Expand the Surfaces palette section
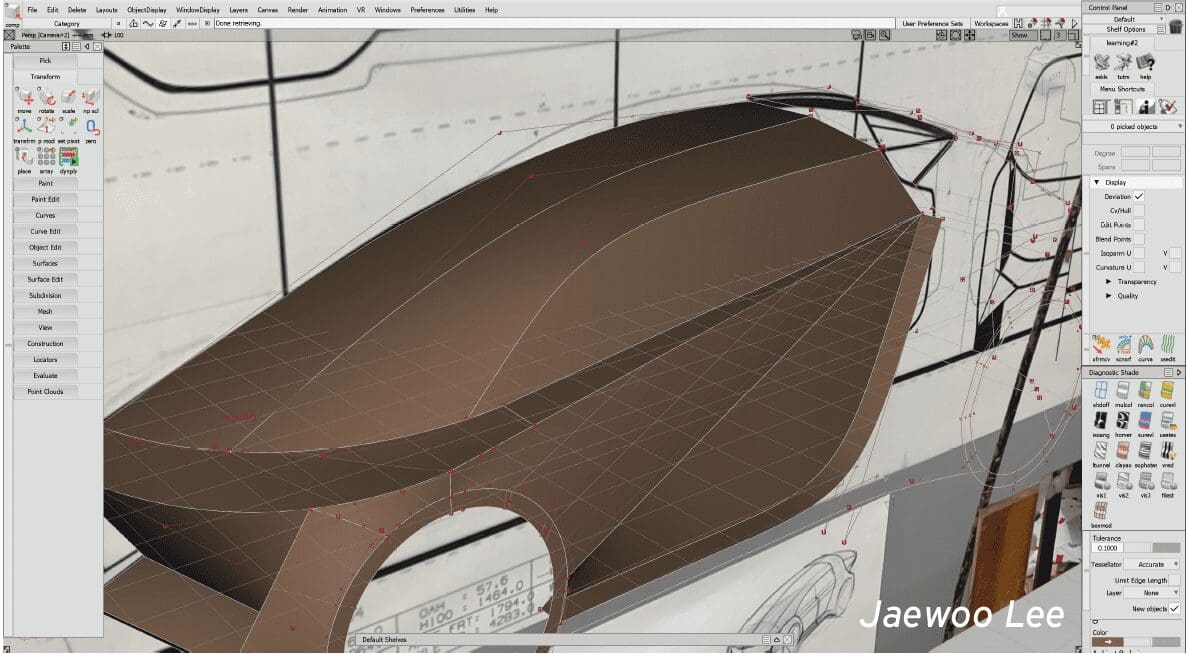Image resolution: width=1188 pixels, height=654 pixels. pyautogui.click(x=45, y=263)
